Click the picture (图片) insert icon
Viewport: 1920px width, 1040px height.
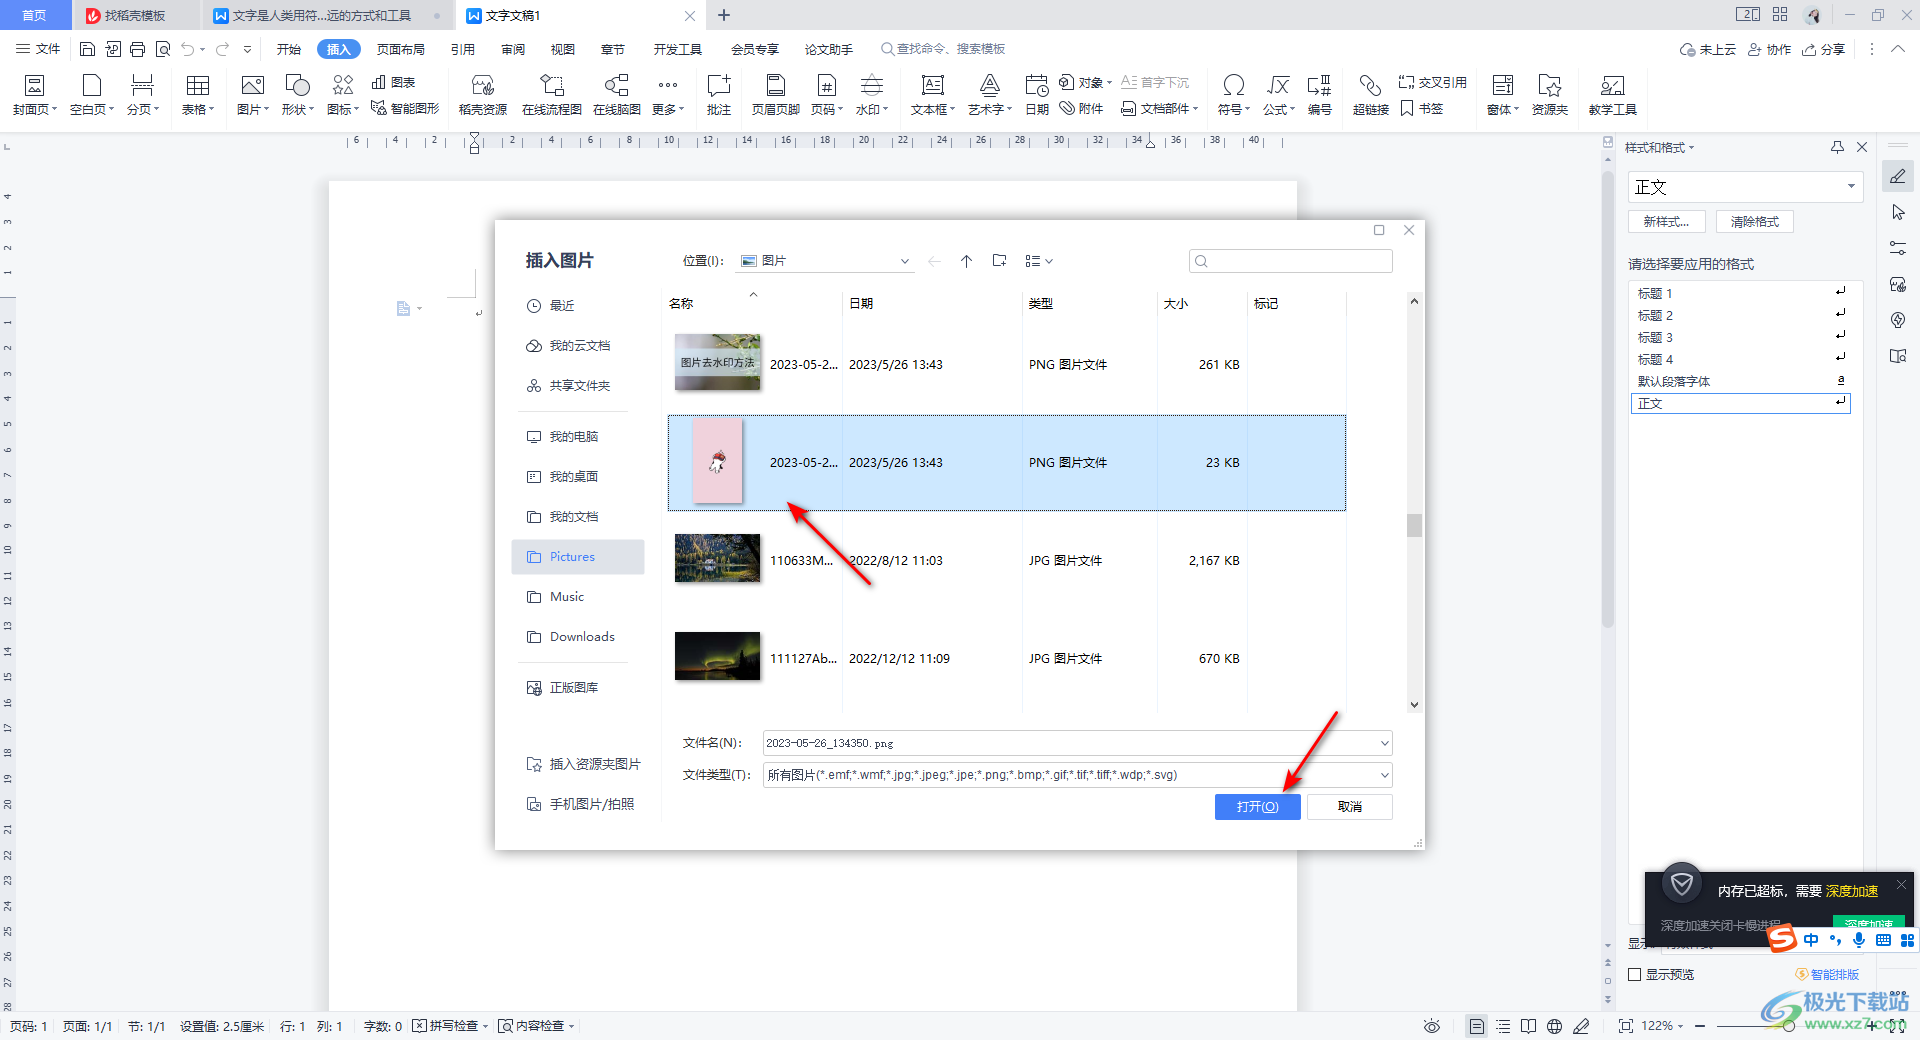pyautogui.click(x=252, y=86)
